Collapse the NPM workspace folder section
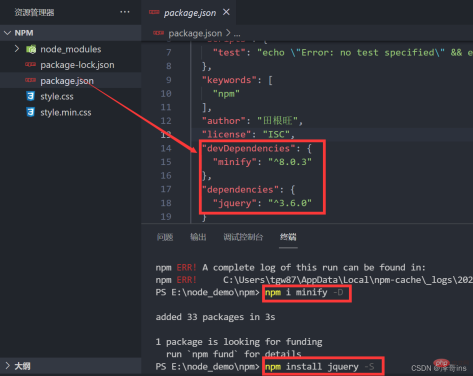Image resolution: width=473 pixels, height=376 pixels. 7,33
